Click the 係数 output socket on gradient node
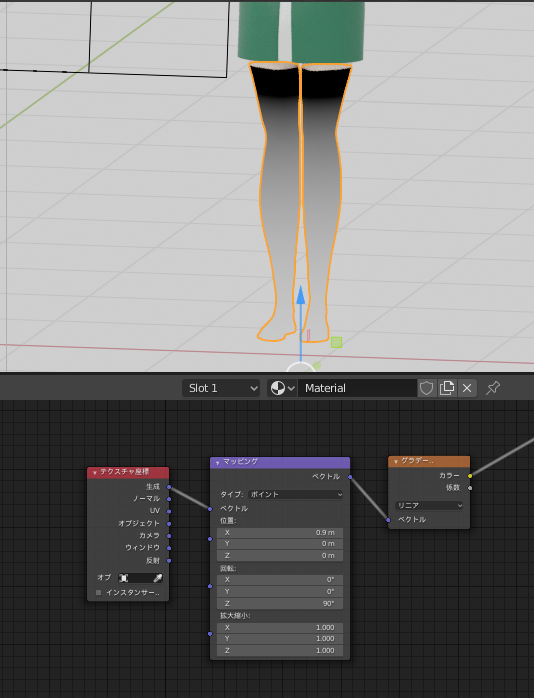This screenshot has width=534, height=698. 470,488
